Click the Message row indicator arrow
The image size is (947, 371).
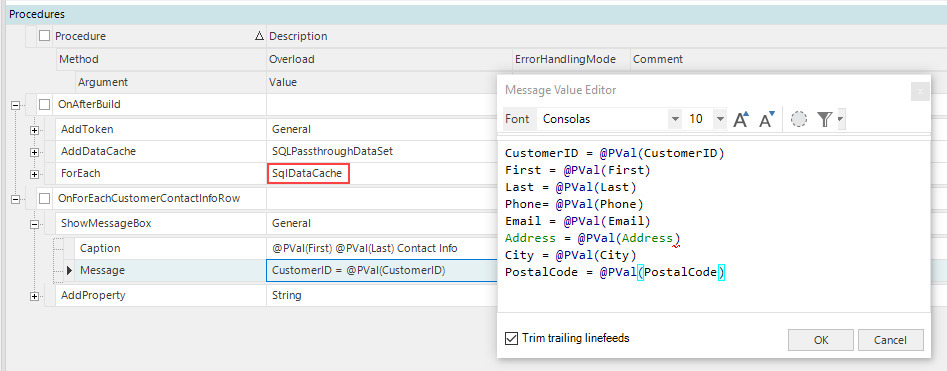coord(69,271)
